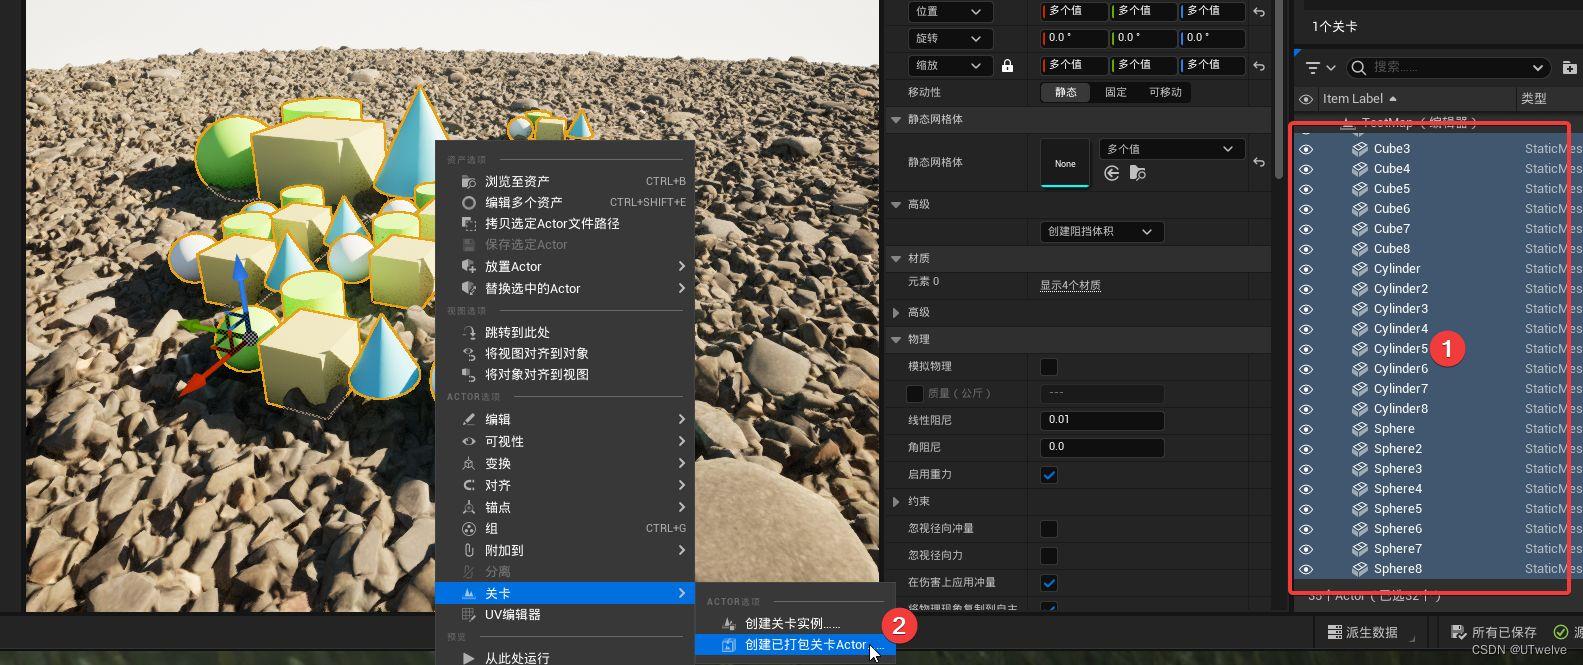The width and height of the screenshot is (1583, 665).
Task: Click the Derived Data (派生数据) button
Action: [x=1372, y=632]
